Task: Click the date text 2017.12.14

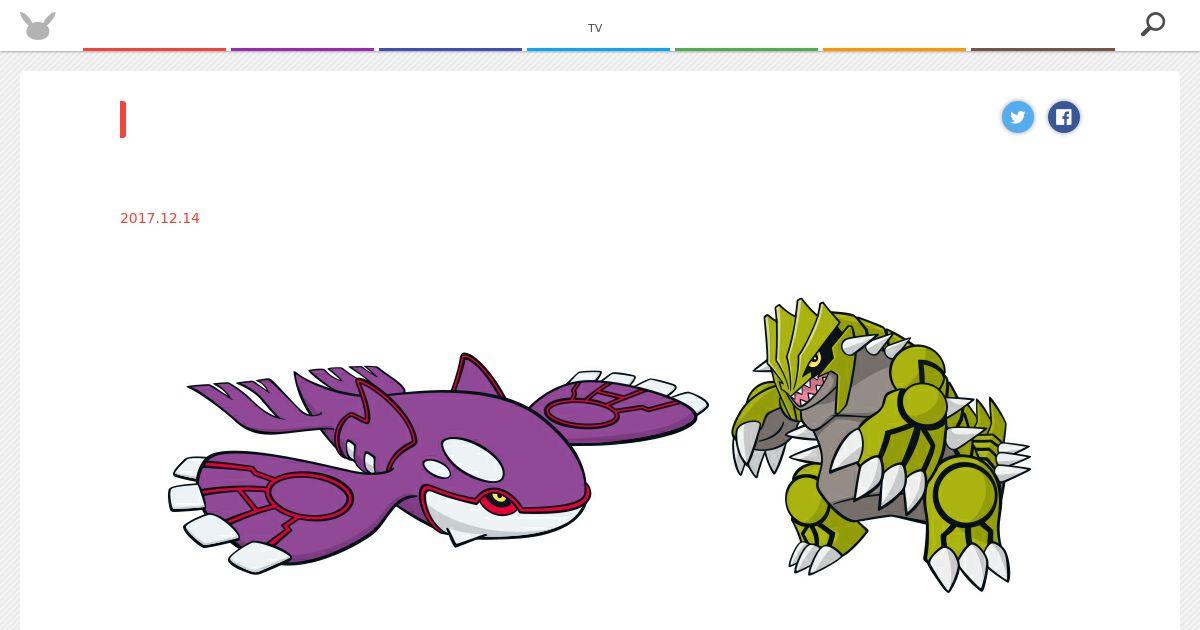Action: point(160,218)
